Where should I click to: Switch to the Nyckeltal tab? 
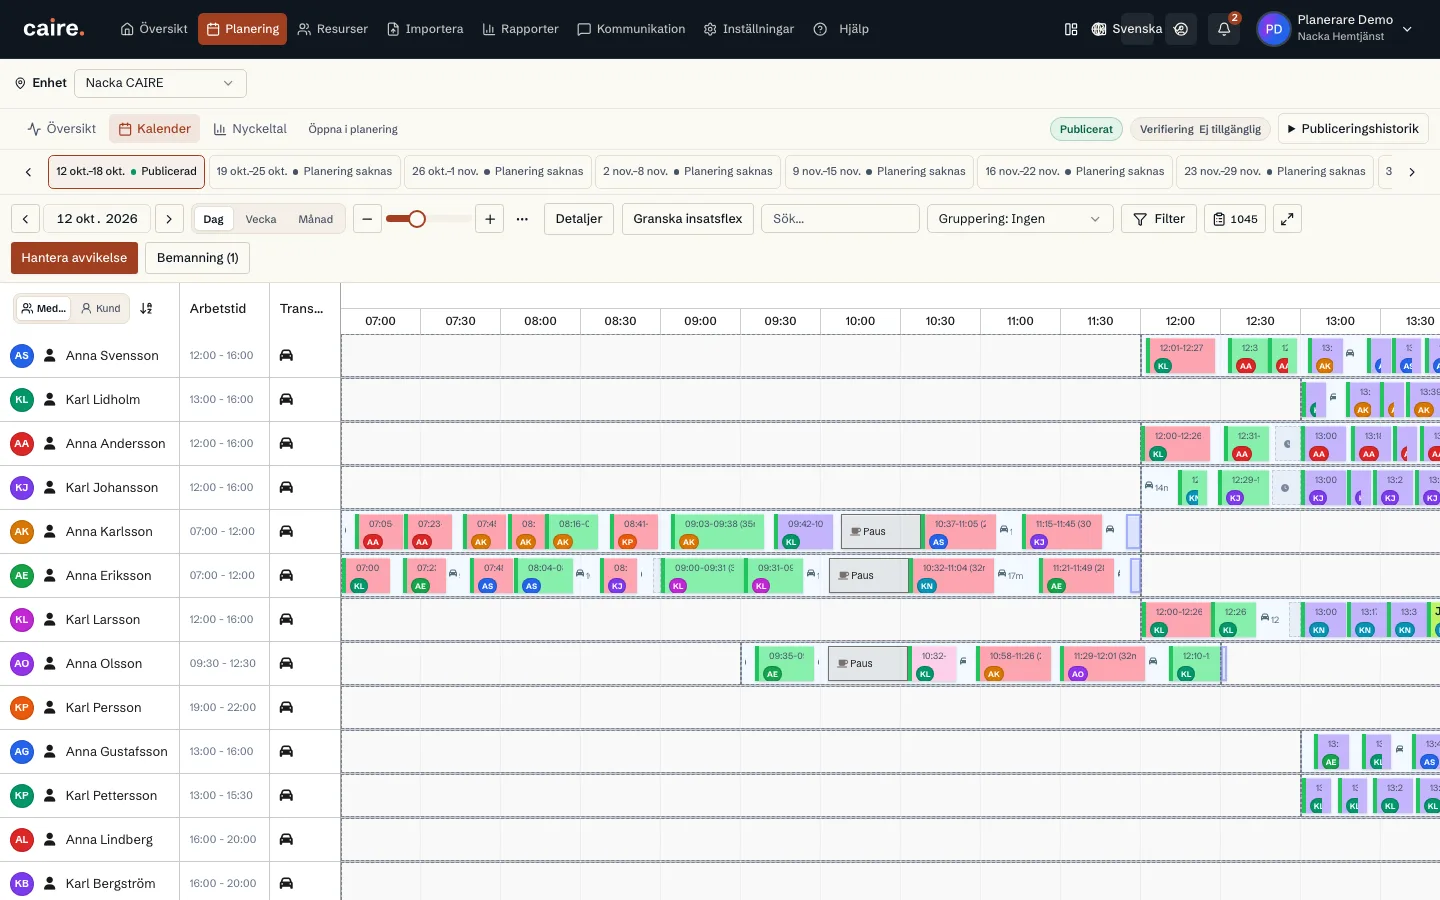coord(250,129)
